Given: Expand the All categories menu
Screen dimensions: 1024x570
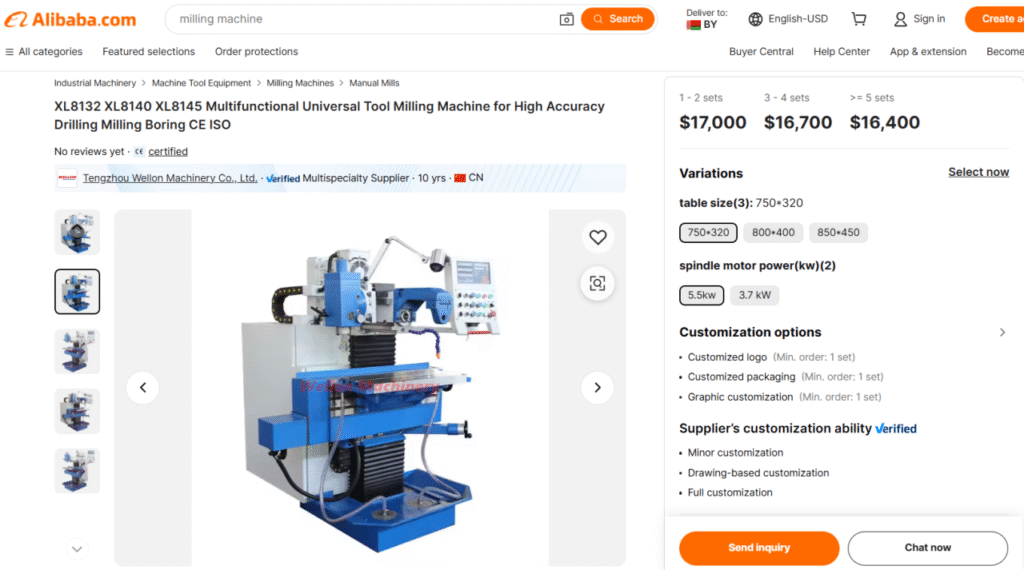Looking at the screenshot, I should click(x=44, y=52).
